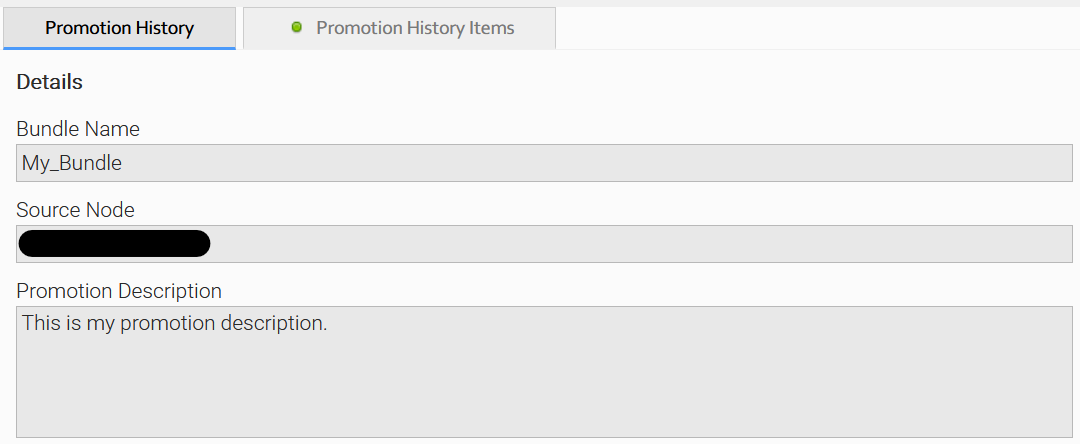Click the Bundle Name label

click(78, 129)
